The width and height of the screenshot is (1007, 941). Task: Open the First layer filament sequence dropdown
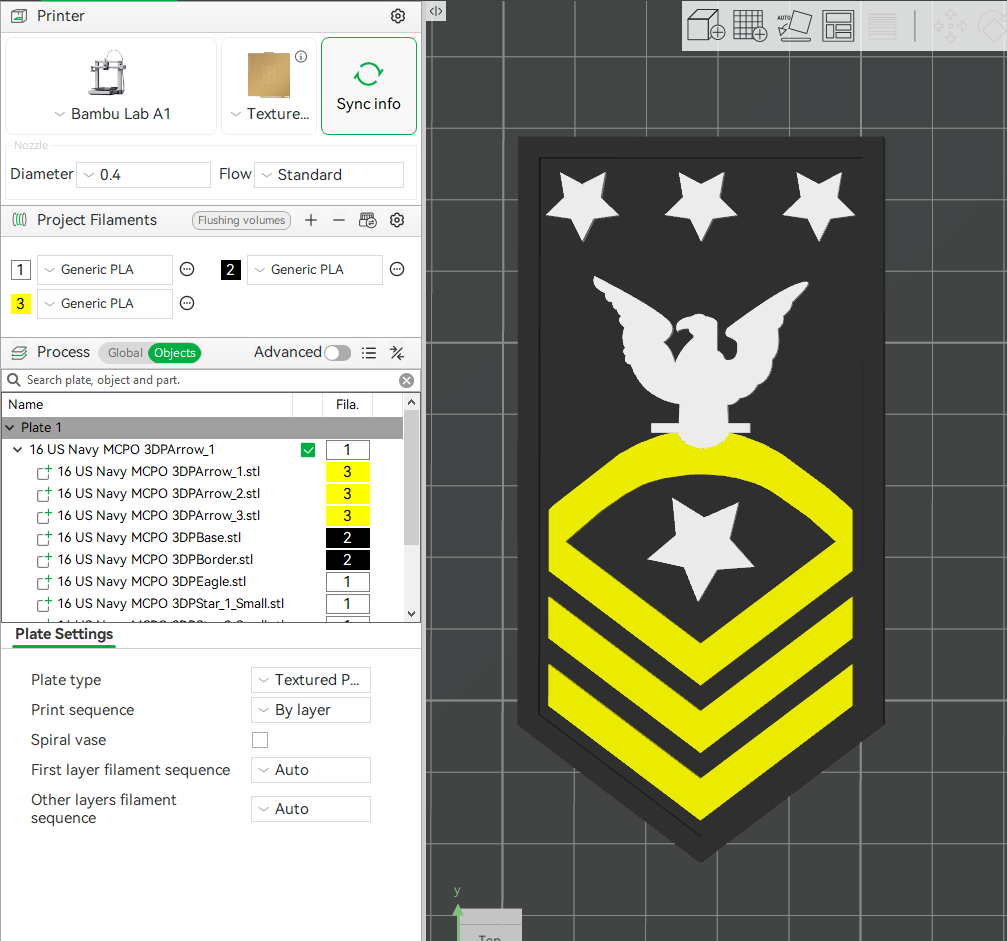pos(310,770)
